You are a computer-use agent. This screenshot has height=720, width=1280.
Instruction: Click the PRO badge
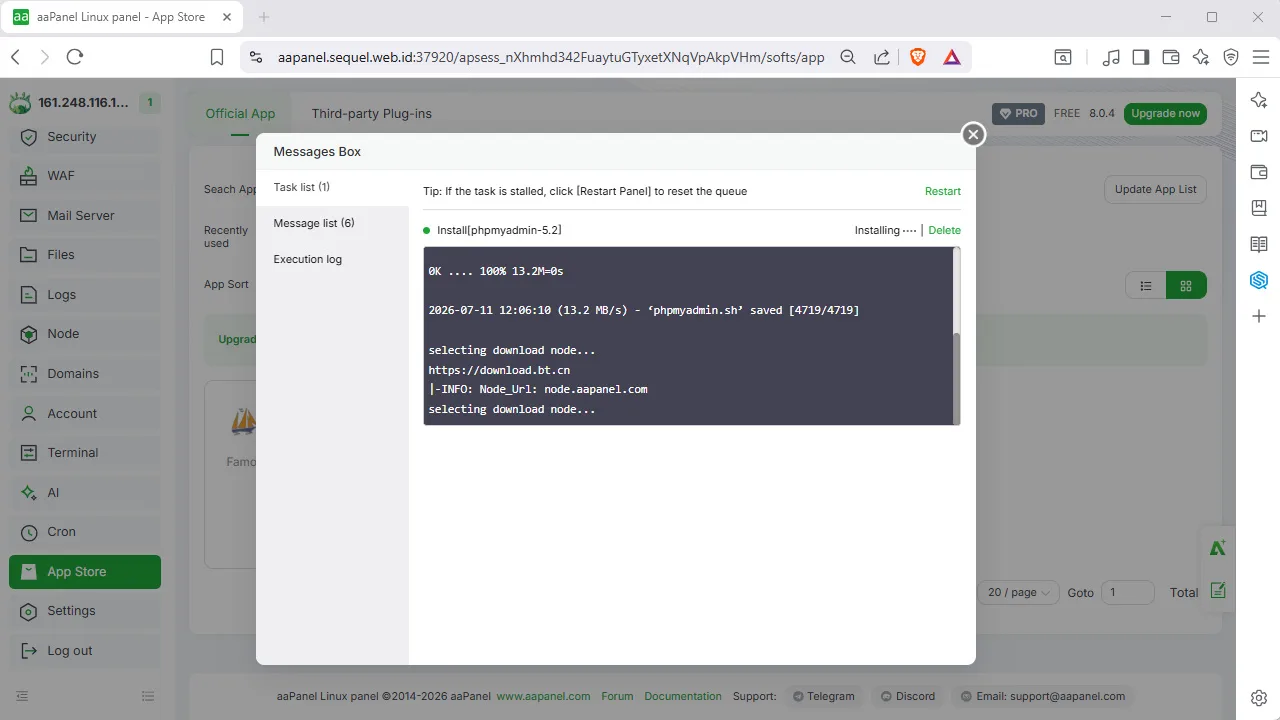[1019, 113]
